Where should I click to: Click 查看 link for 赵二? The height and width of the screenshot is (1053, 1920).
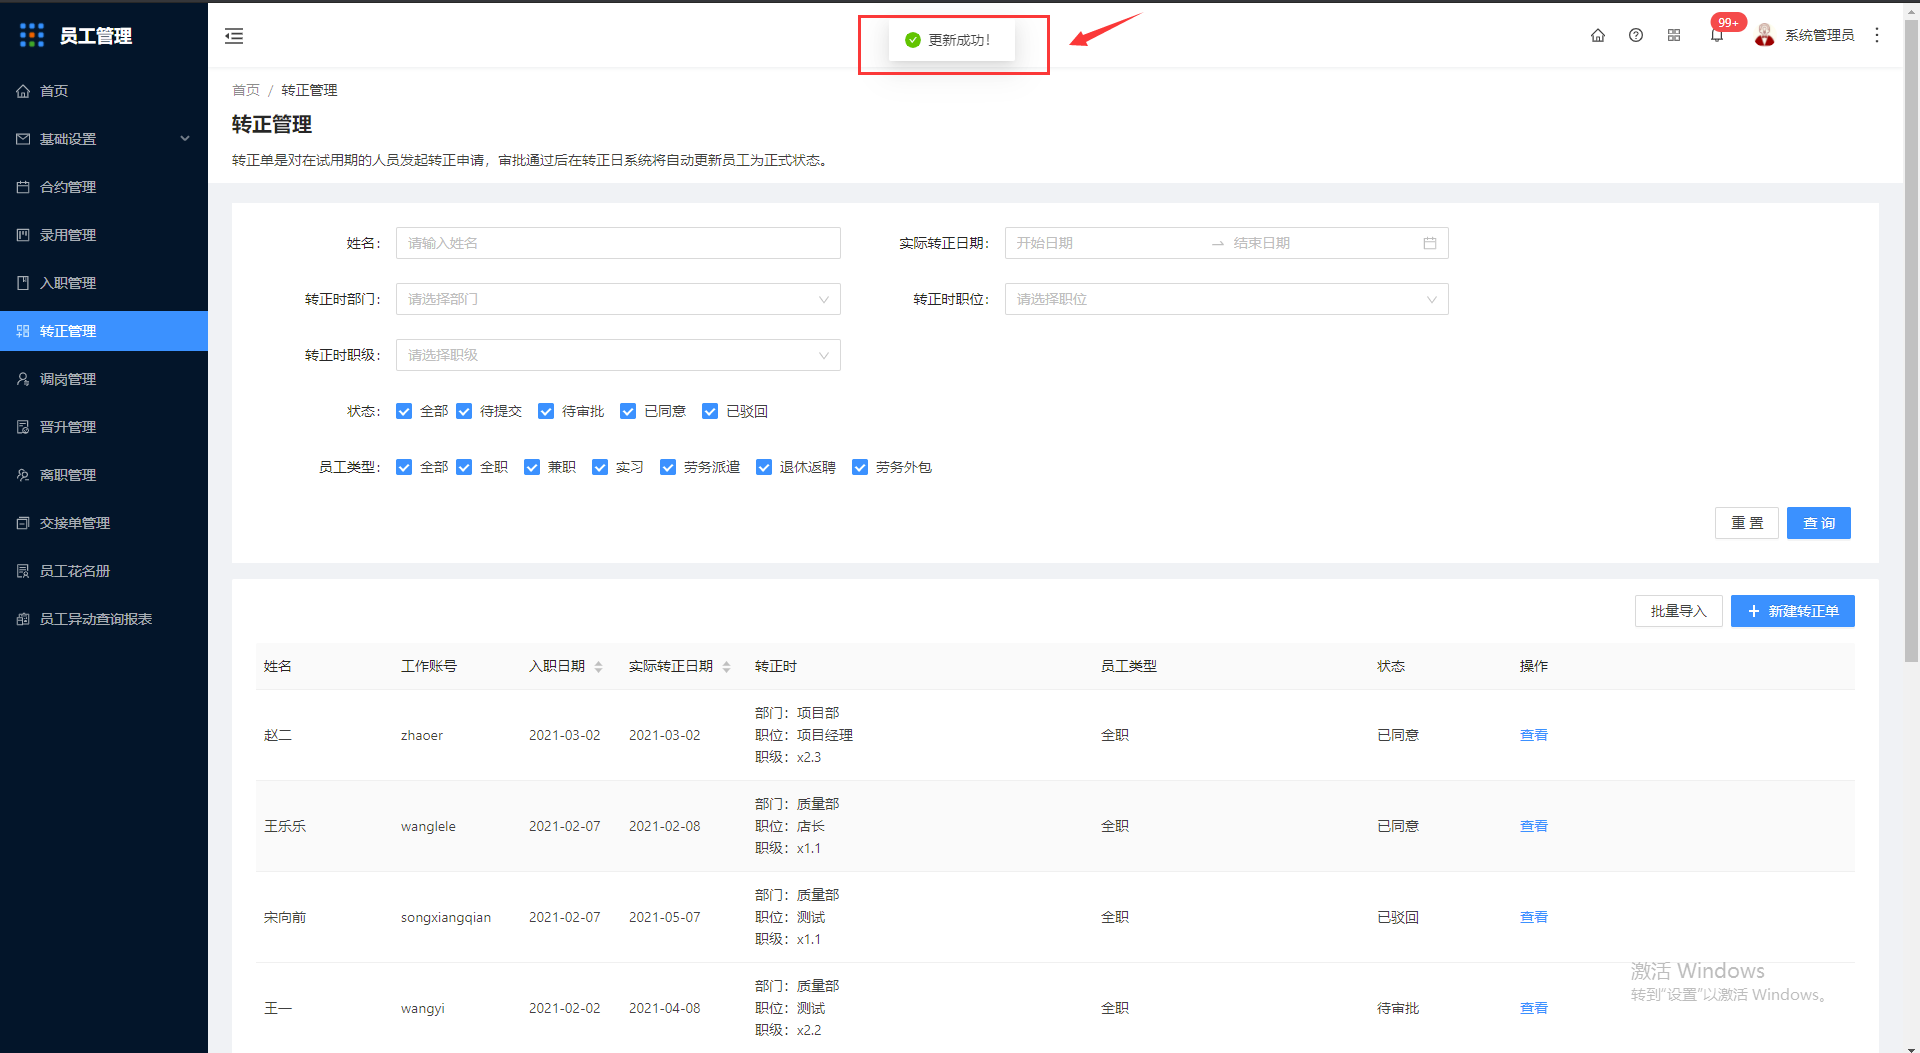click(x=1534, y=735)
